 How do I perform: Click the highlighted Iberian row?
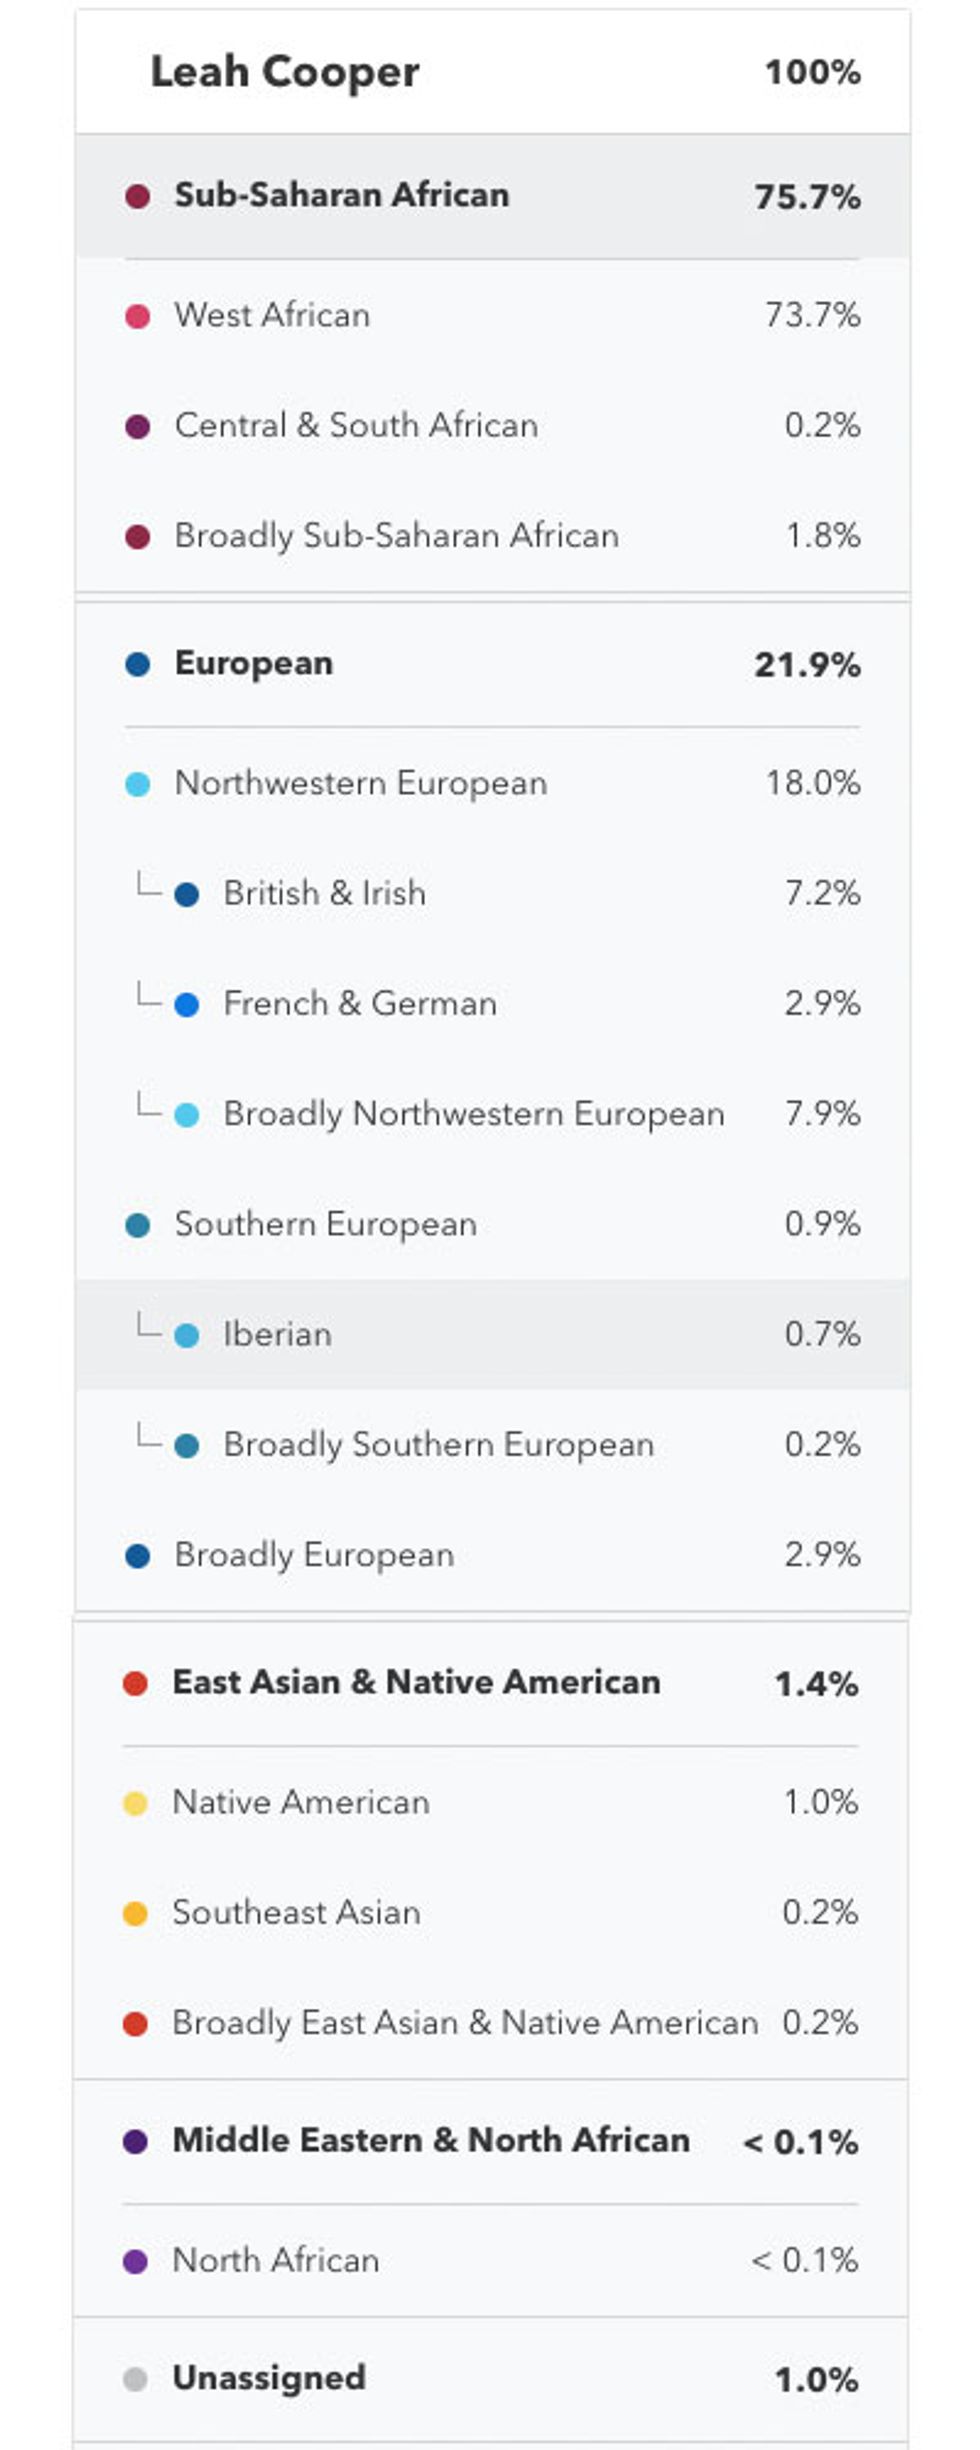pos(492,1334)
